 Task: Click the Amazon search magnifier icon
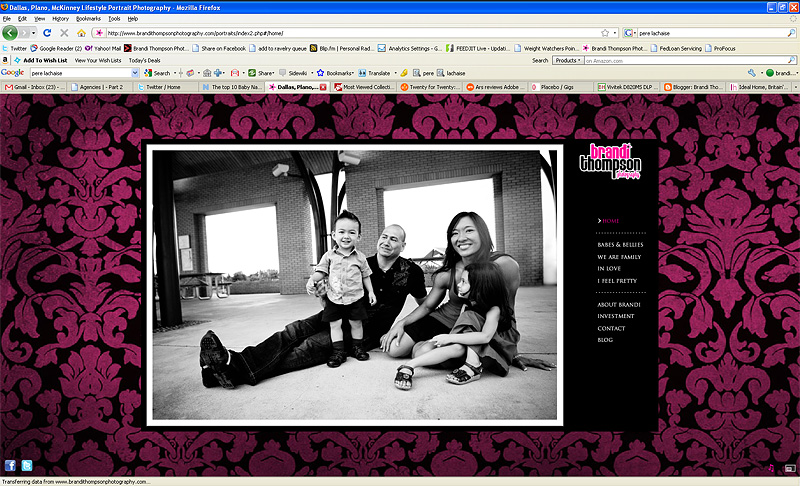click(791, 60)
